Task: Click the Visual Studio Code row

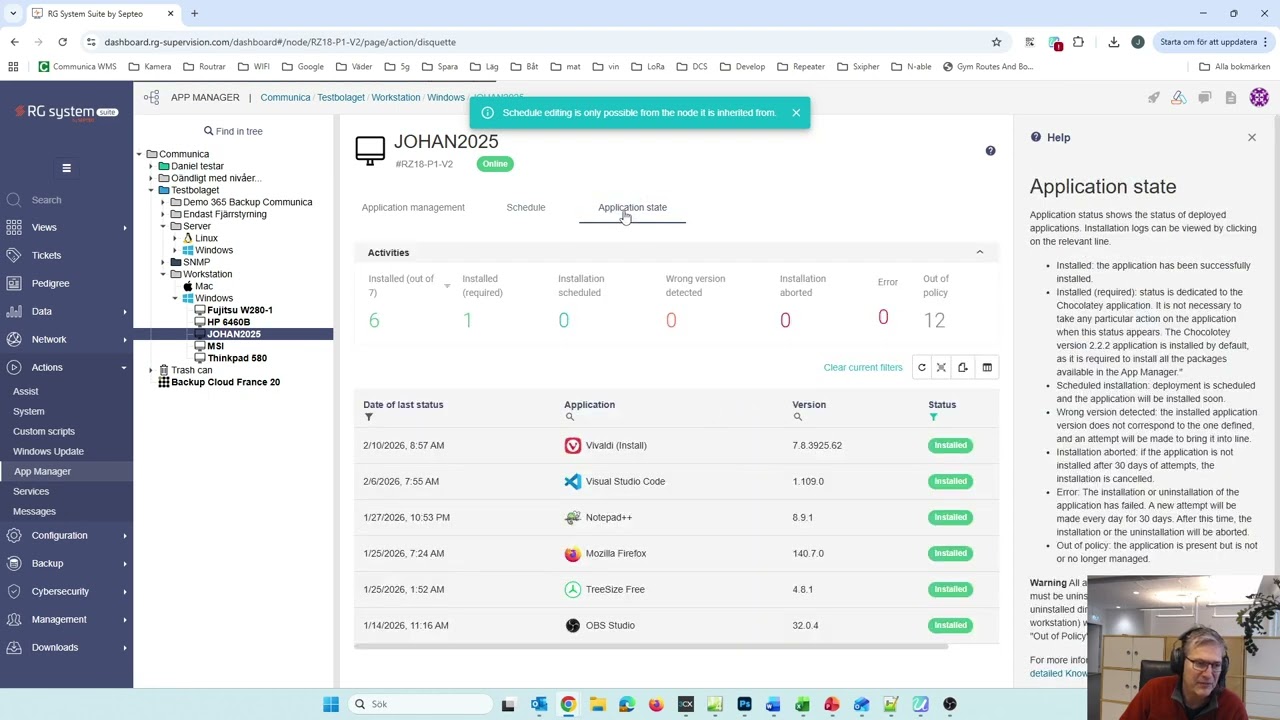Action: [x=676, y=481]
